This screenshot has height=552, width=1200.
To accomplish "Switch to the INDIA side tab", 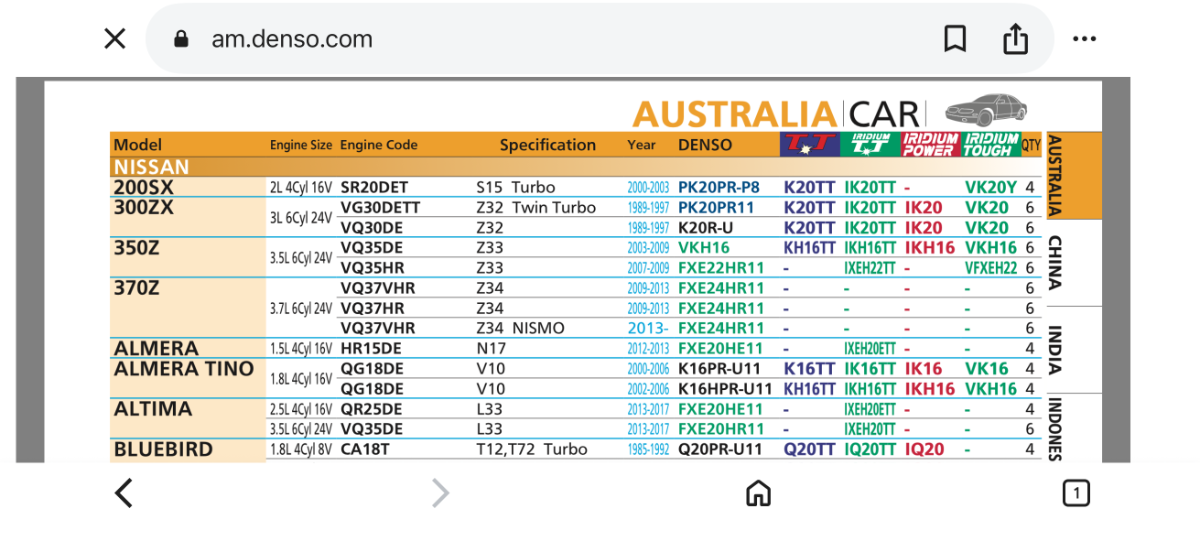I will pyautogui.click(x=1054, y=349).
